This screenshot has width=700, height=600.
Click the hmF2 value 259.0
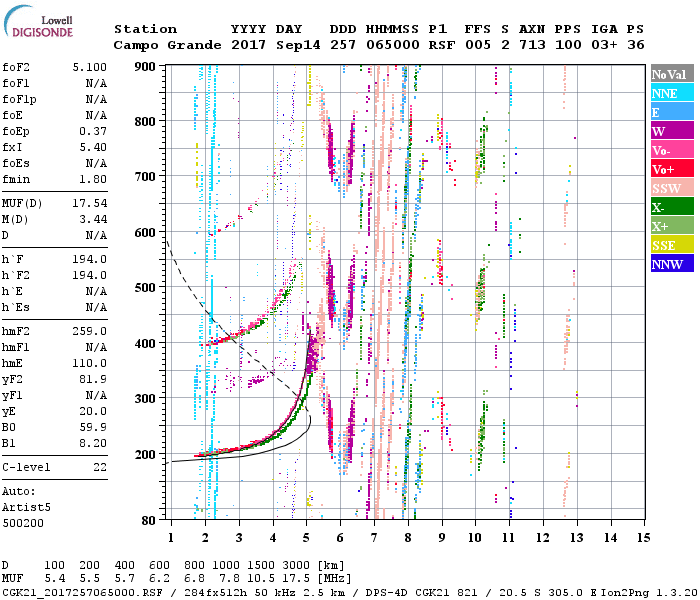pyautogui.click(x=90, y=331)
